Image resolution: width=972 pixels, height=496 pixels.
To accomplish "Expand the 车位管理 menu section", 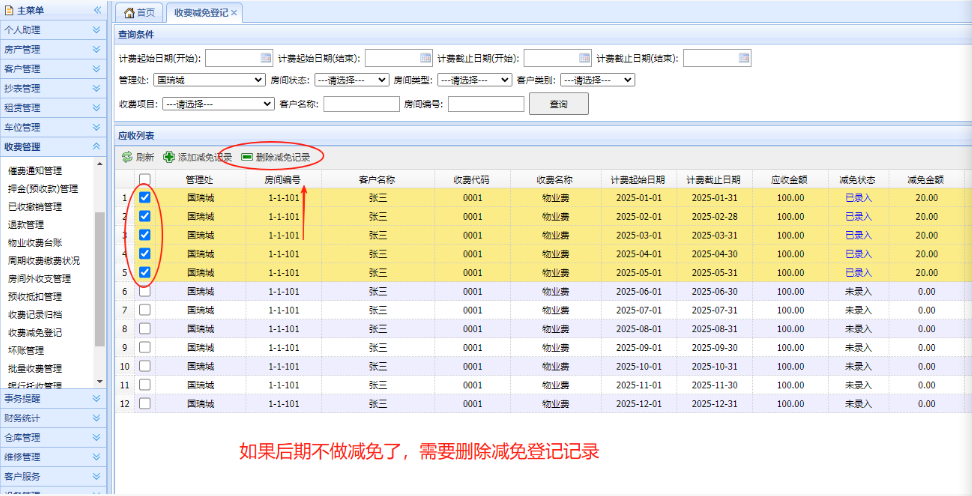I will coord(53,127).
